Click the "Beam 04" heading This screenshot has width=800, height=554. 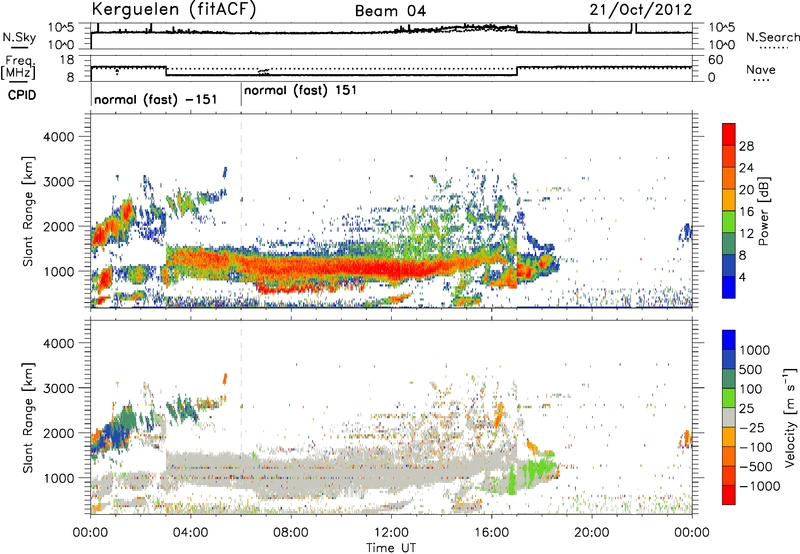click(x=390, y=11)
